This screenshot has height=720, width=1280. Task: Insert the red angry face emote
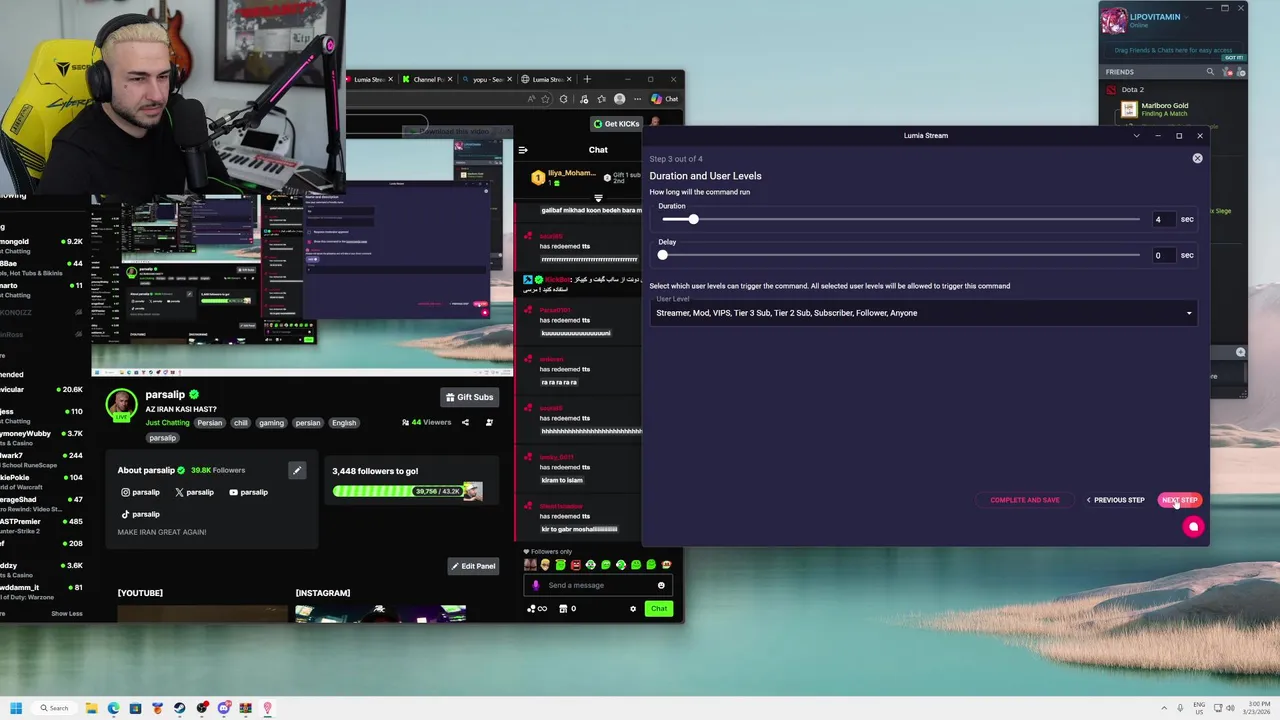[575, 565]
